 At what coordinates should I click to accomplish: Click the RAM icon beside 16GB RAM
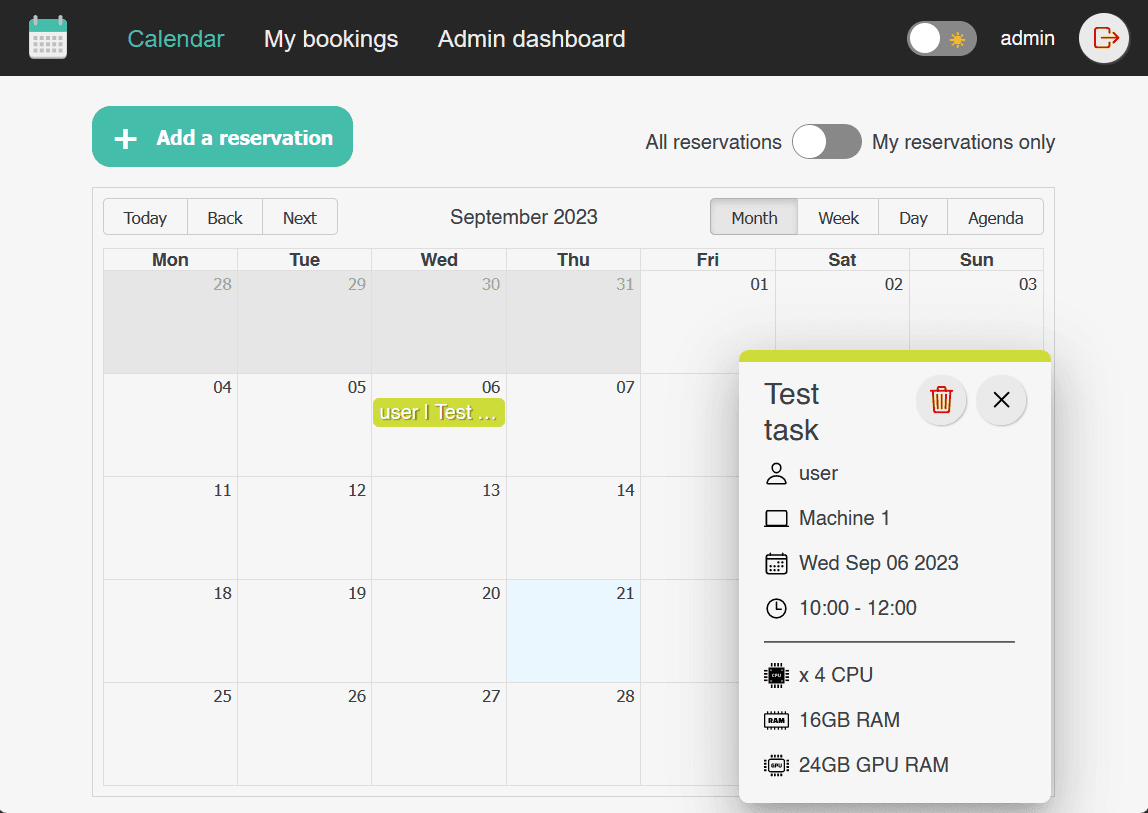776,719
